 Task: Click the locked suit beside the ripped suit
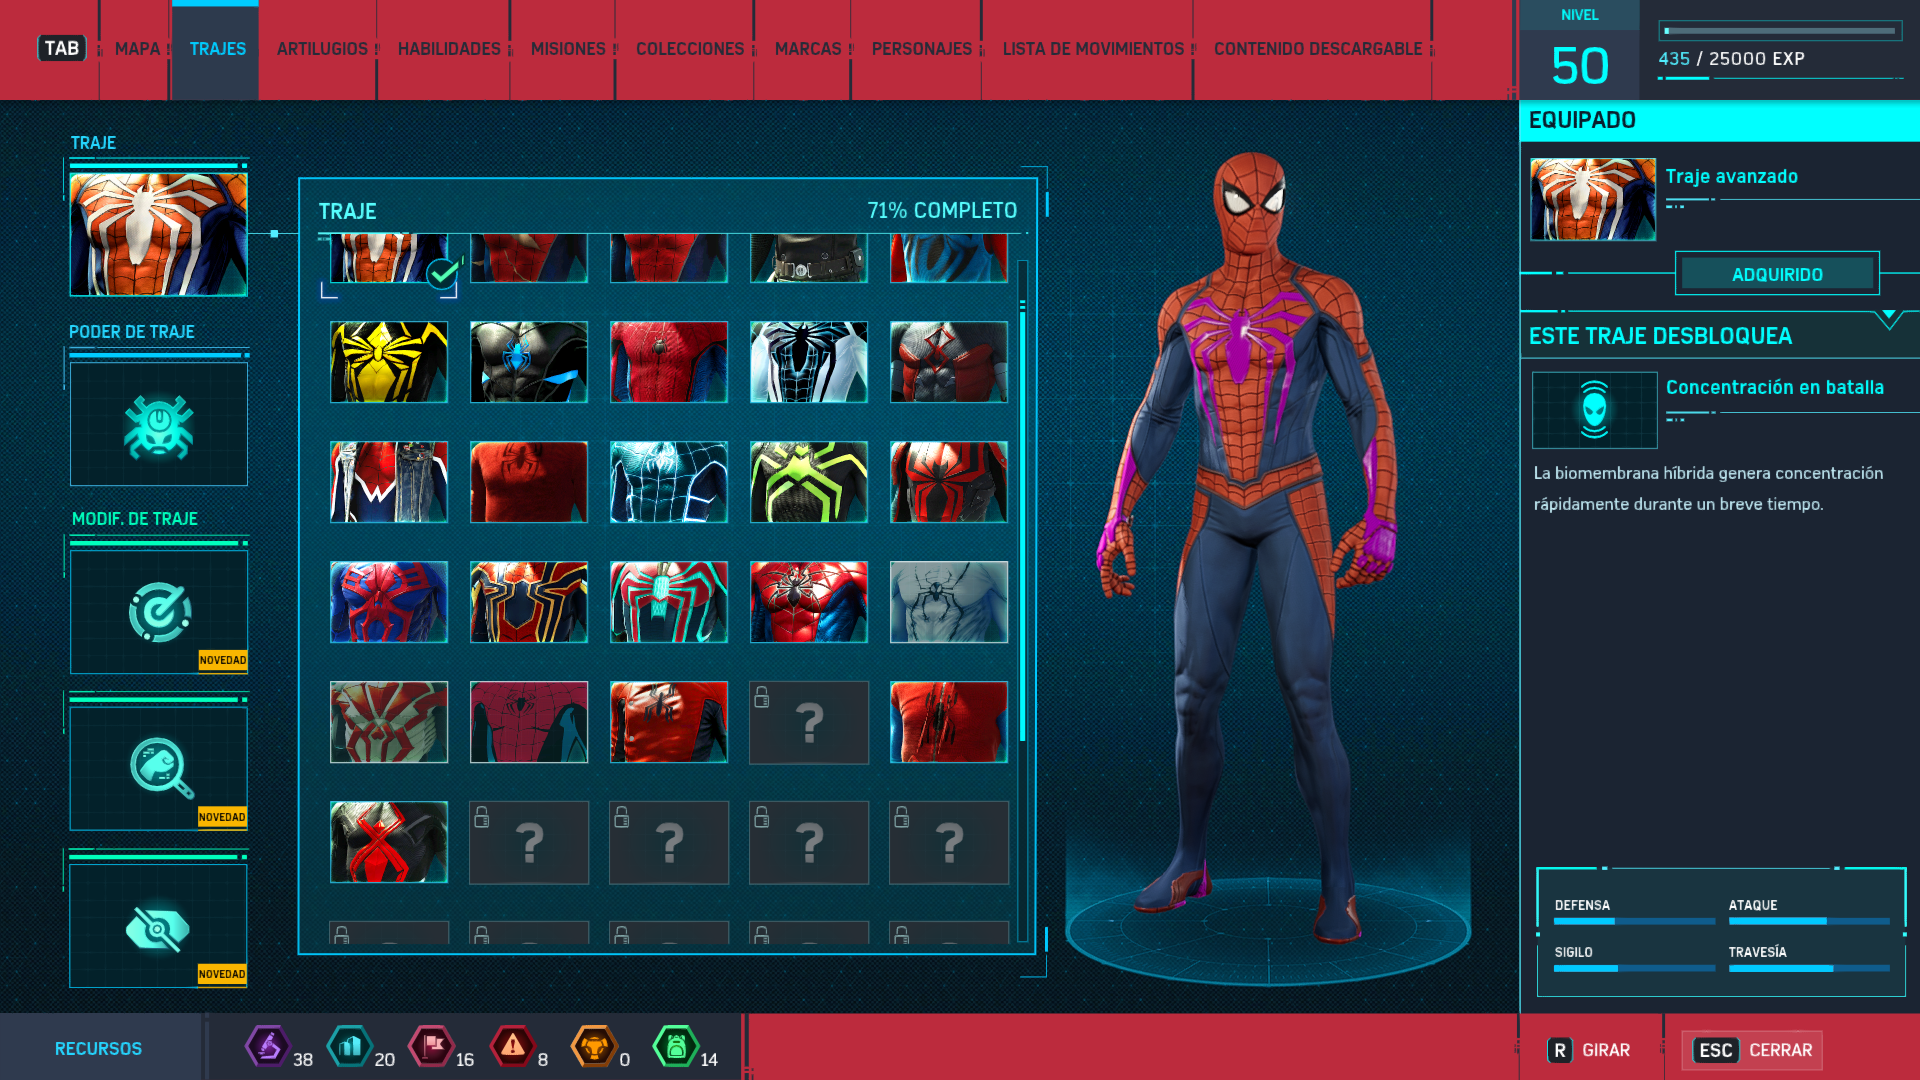[x=808, y=722]
